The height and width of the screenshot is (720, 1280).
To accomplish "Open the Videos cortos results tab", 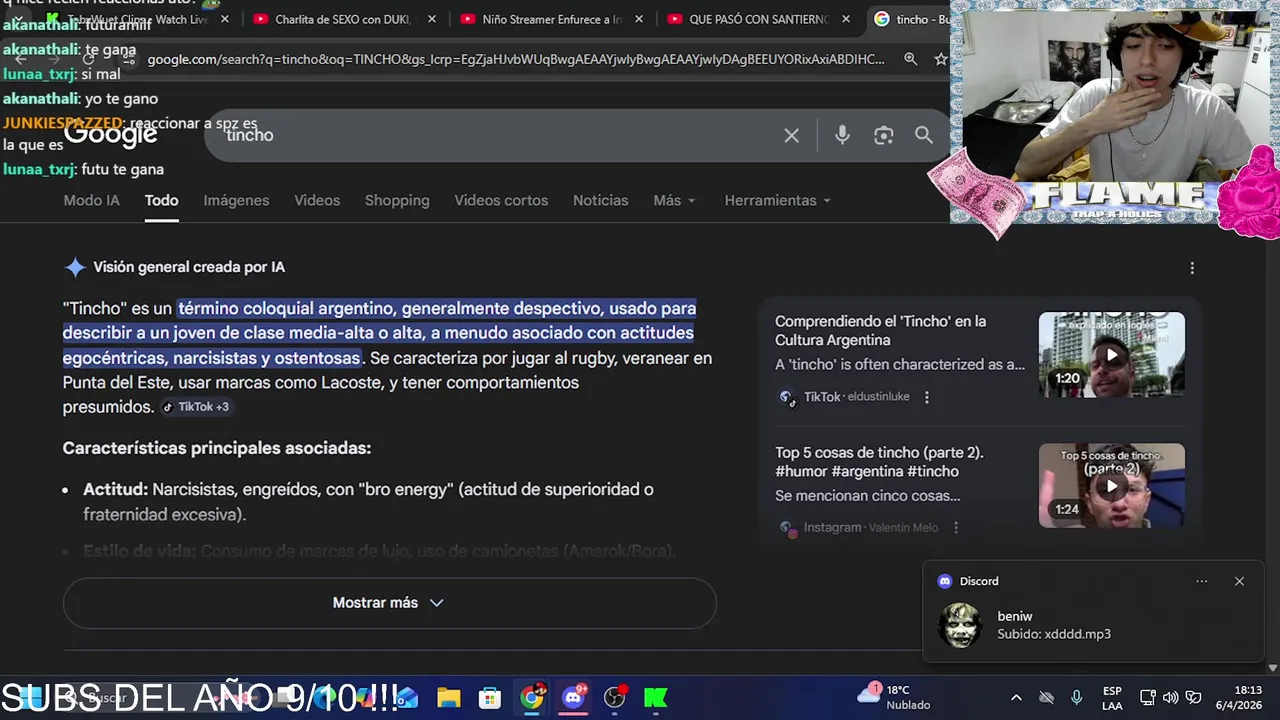I will pos(501,200).
